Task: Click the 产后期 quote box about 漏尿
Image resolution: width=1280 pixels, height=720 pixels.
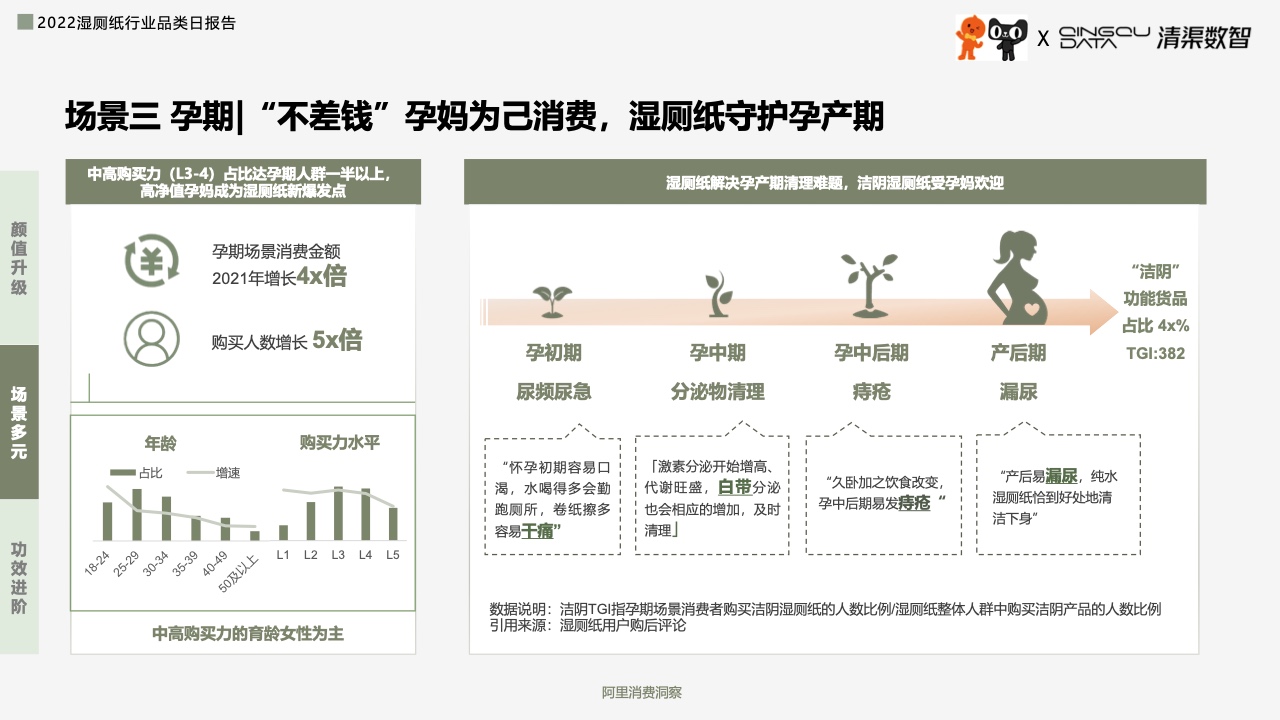Action: tap(1058, 495)
